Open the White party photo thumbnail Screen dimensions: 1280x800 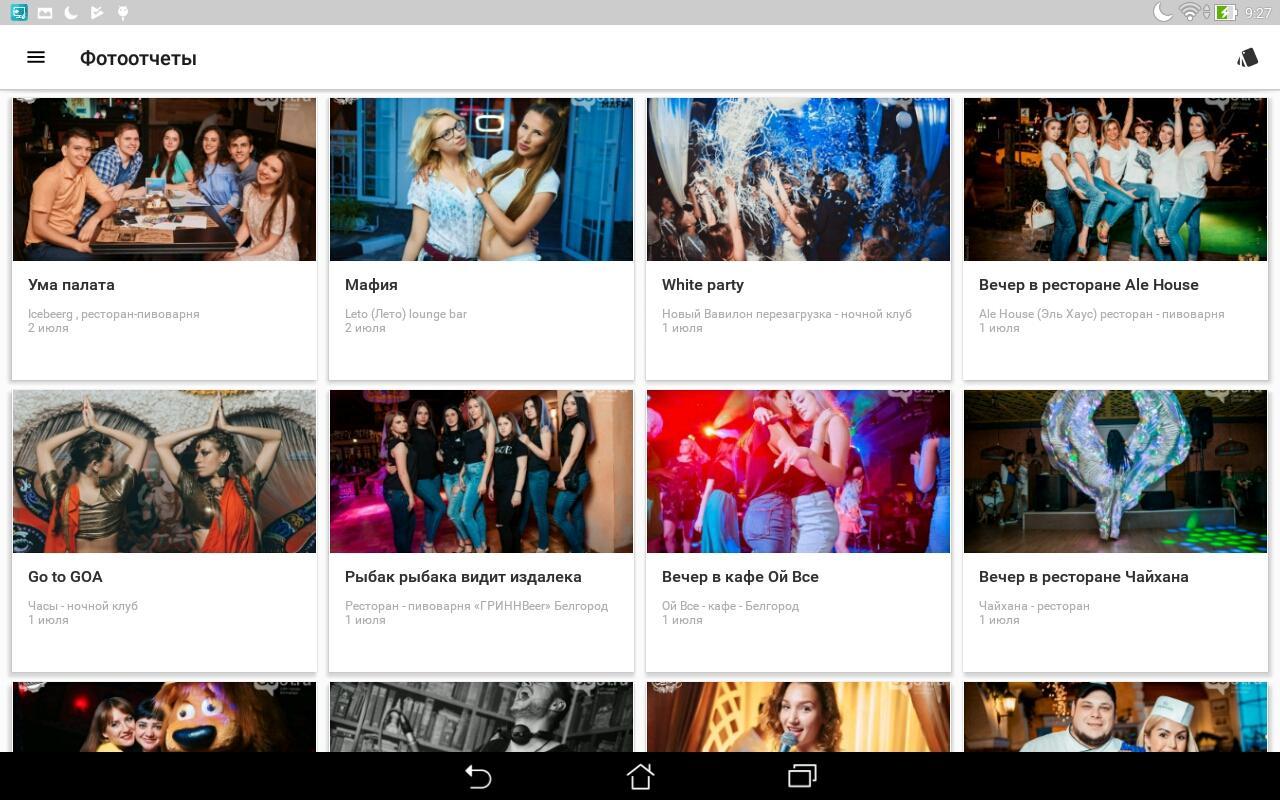(798, 179)
